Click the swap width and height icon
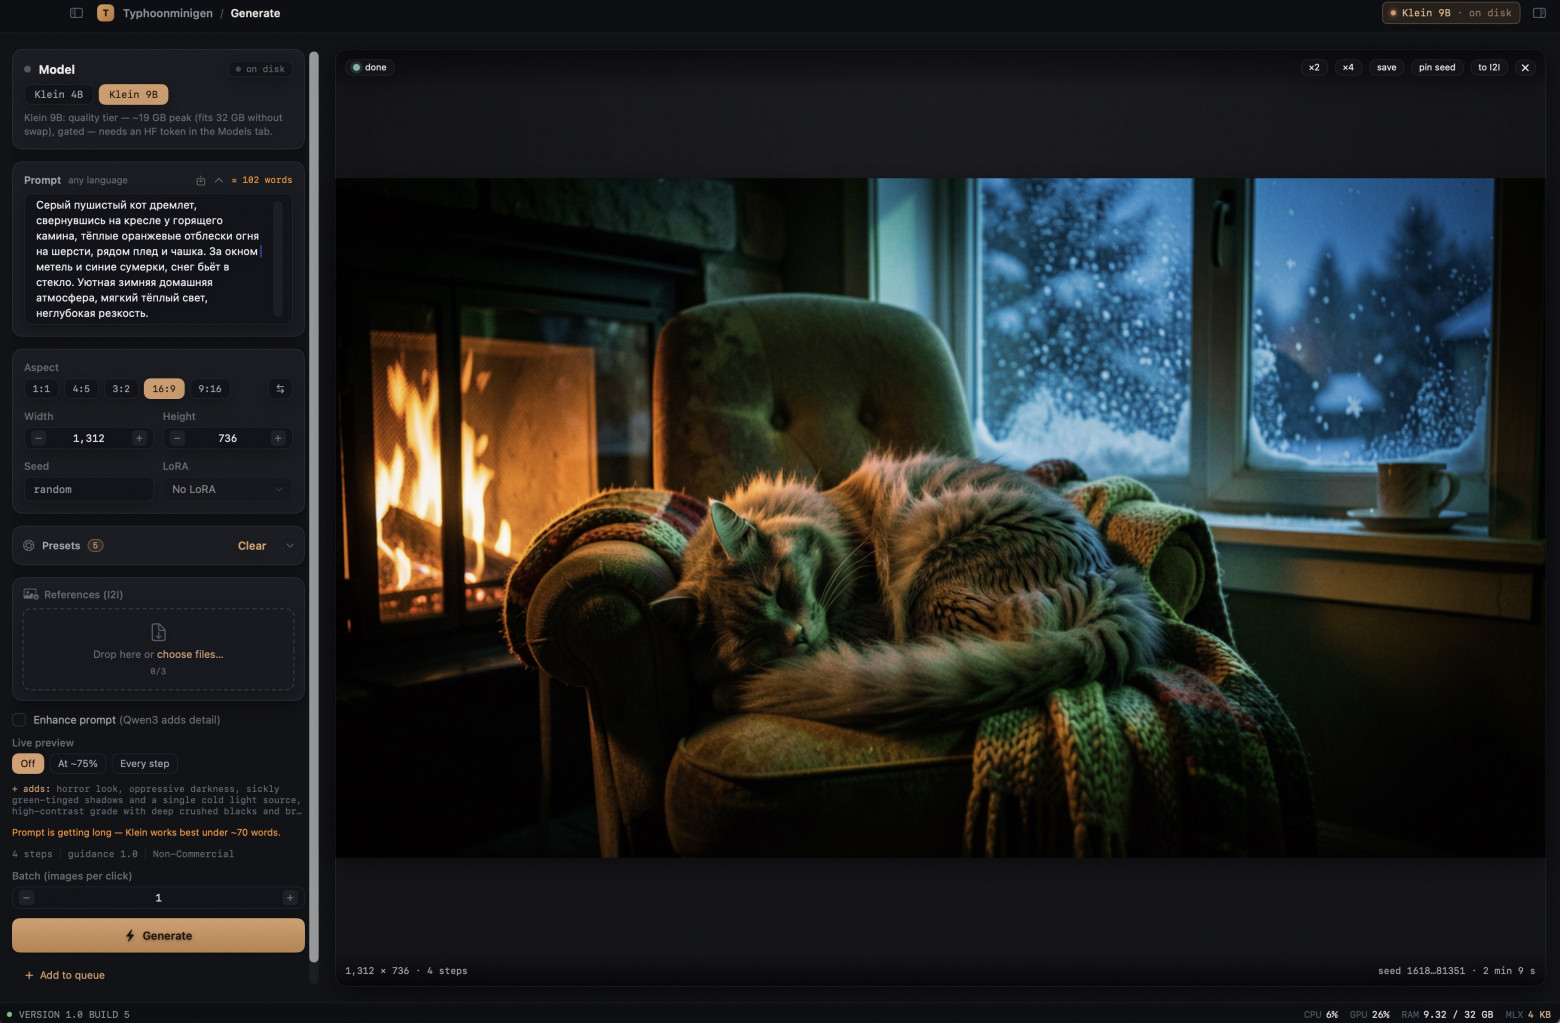The width and height of the screenshot is (1560, 1023). tap(280, 389)
